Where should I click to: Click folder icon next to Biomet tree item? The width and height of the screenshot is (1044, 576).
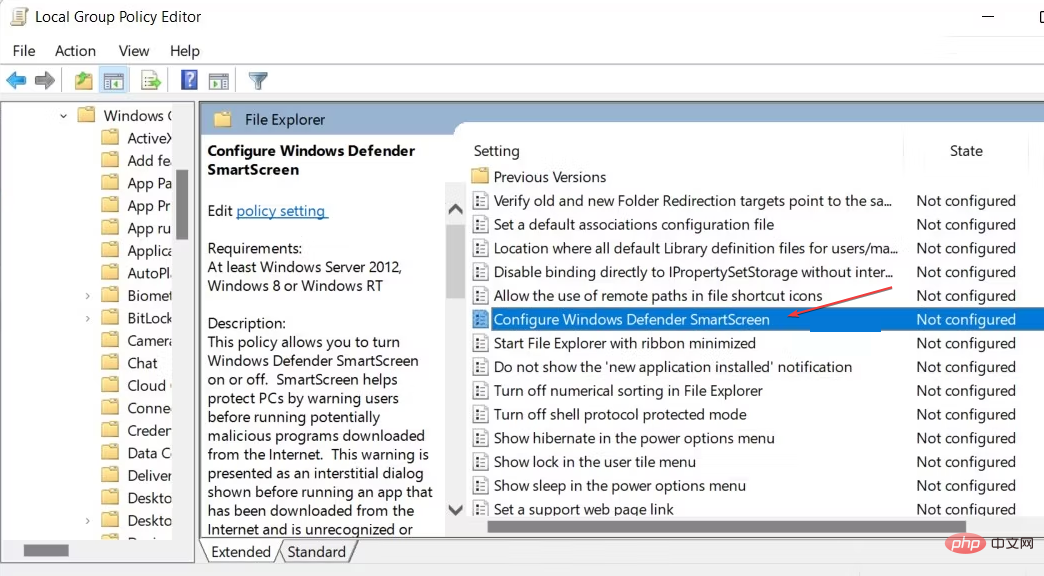[110, 295]
